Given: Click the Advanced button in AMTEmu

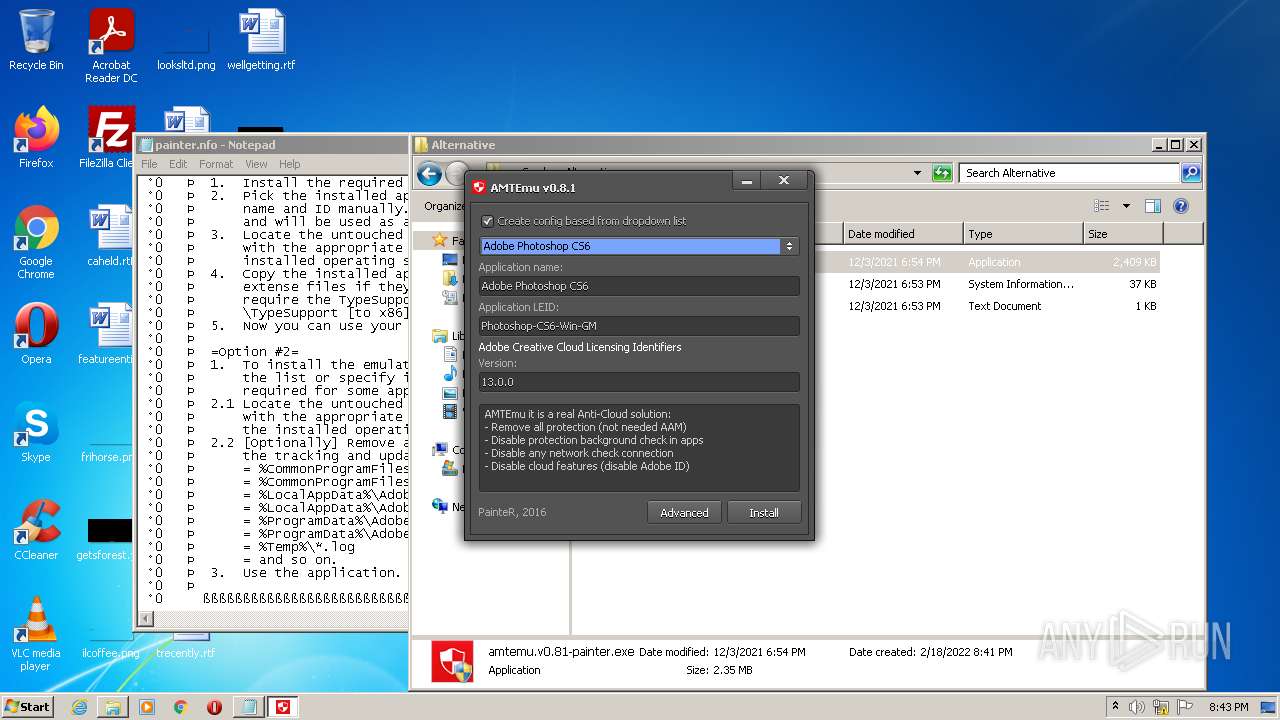Looking at the screenshot, I should [684, 512].
